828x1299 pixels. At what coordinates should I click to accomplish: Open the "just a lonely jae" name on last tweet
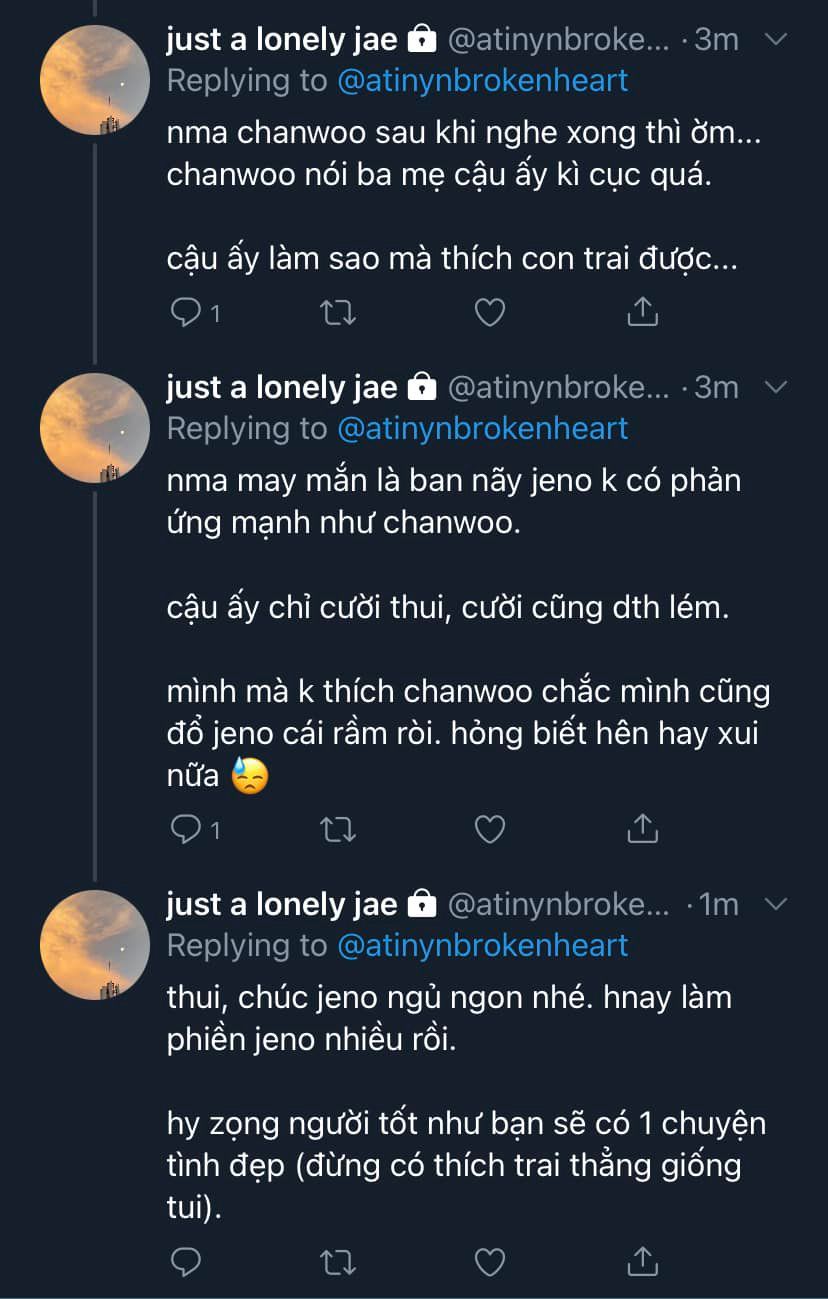(x=281, y=904)
